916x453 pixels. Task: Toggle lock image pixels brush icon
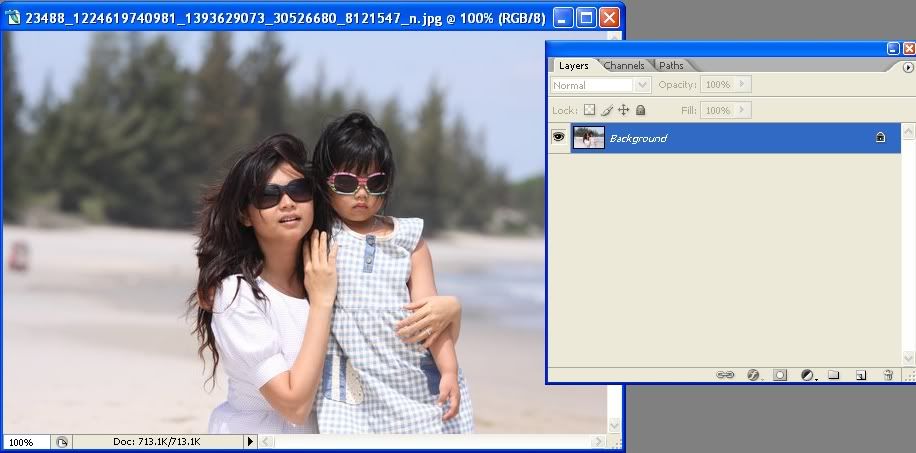point(606,110)
